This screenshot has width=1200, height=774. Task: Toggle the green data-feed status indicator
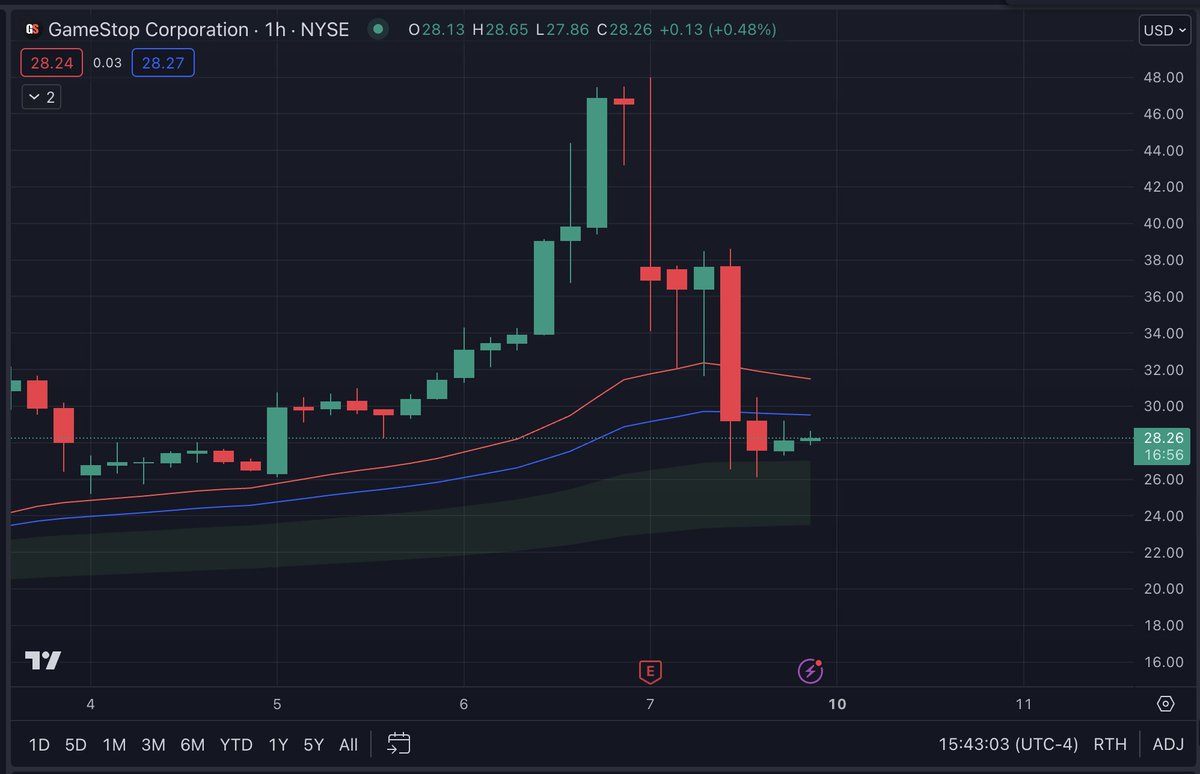[x=377, y=30]
